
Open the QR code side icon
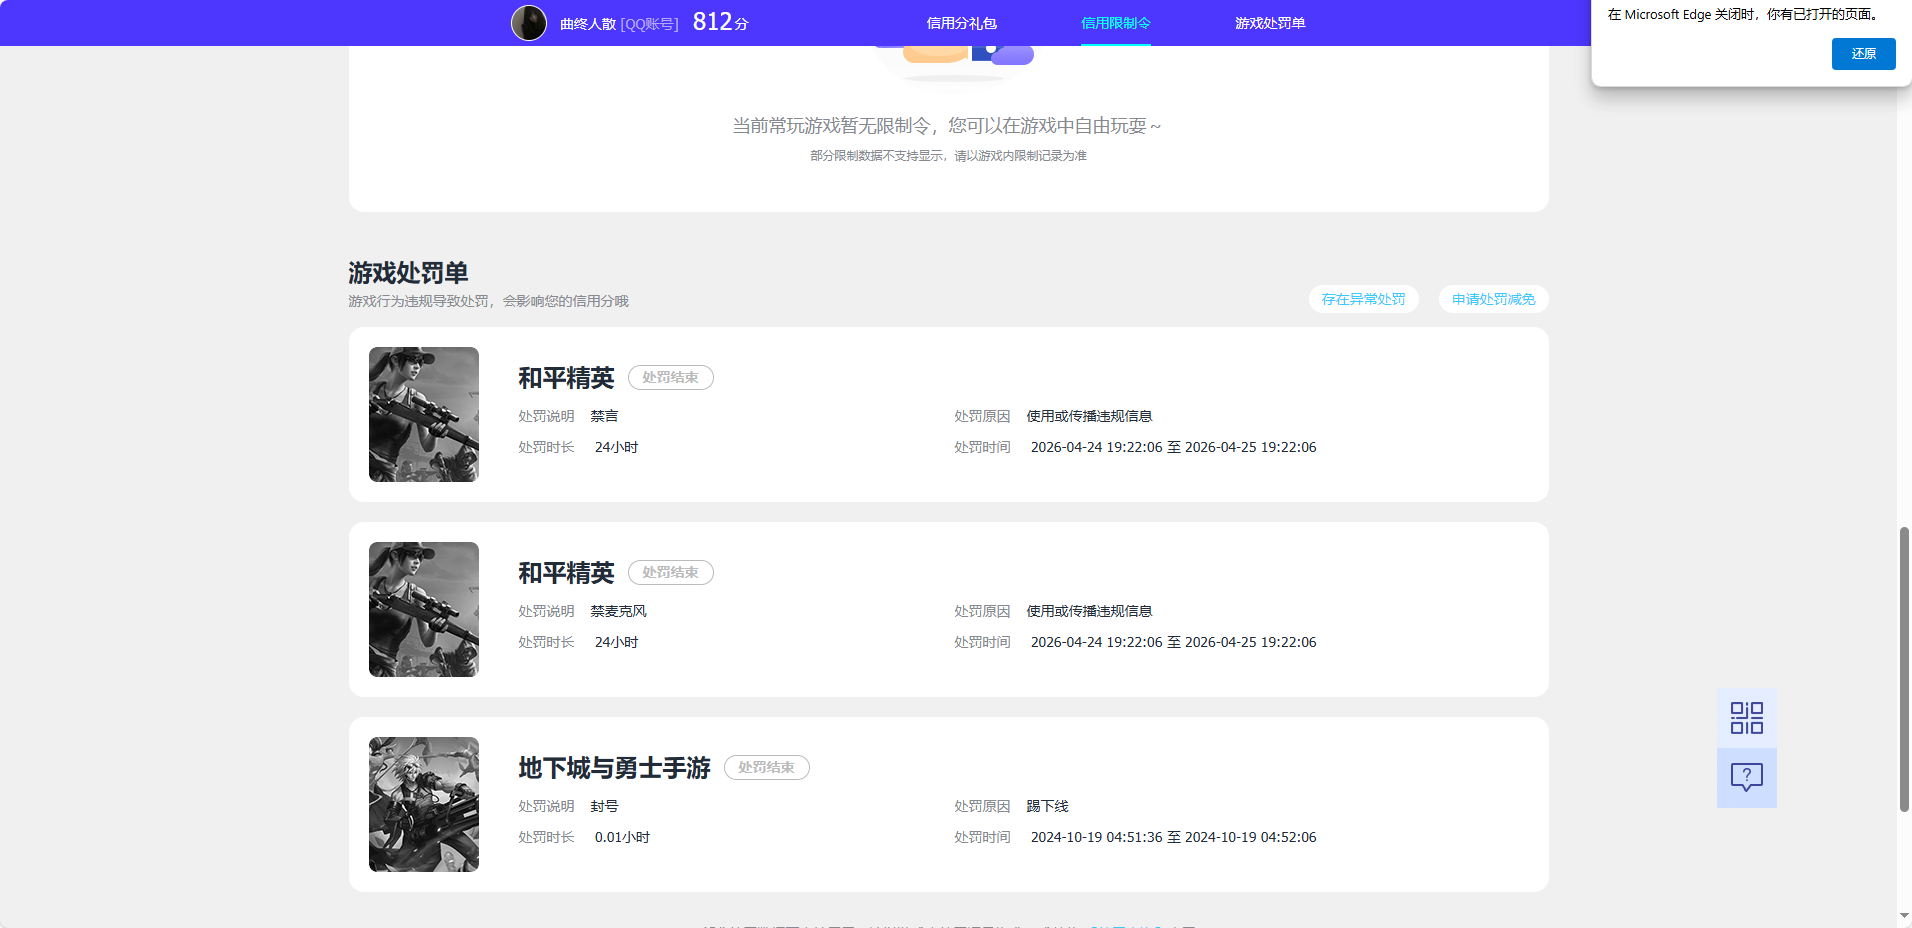pyautogui.click(x=1747, y=718)
